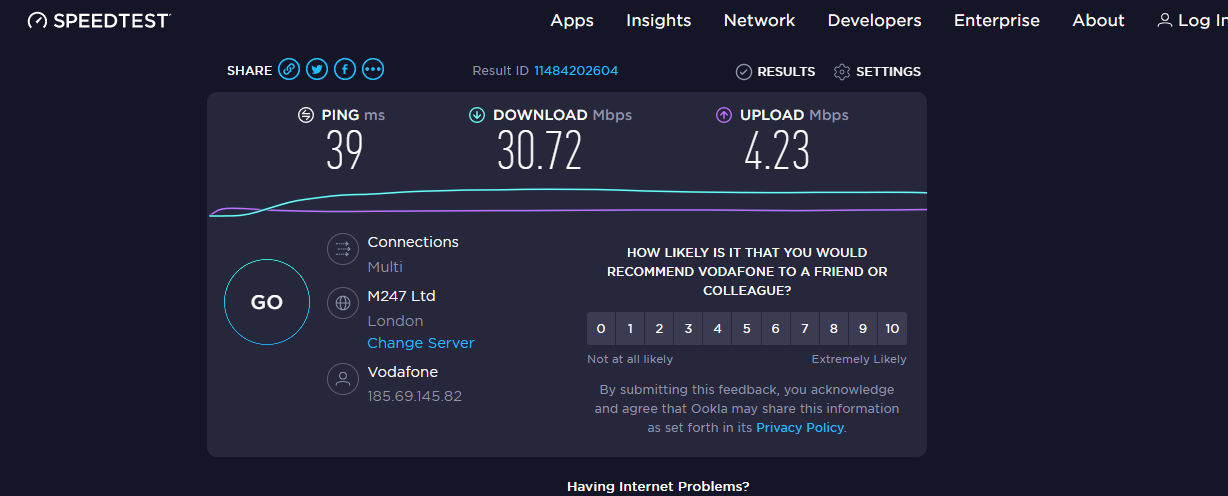Open the Developers menu
1228x496 pixels.
click(x=875, y=20)
